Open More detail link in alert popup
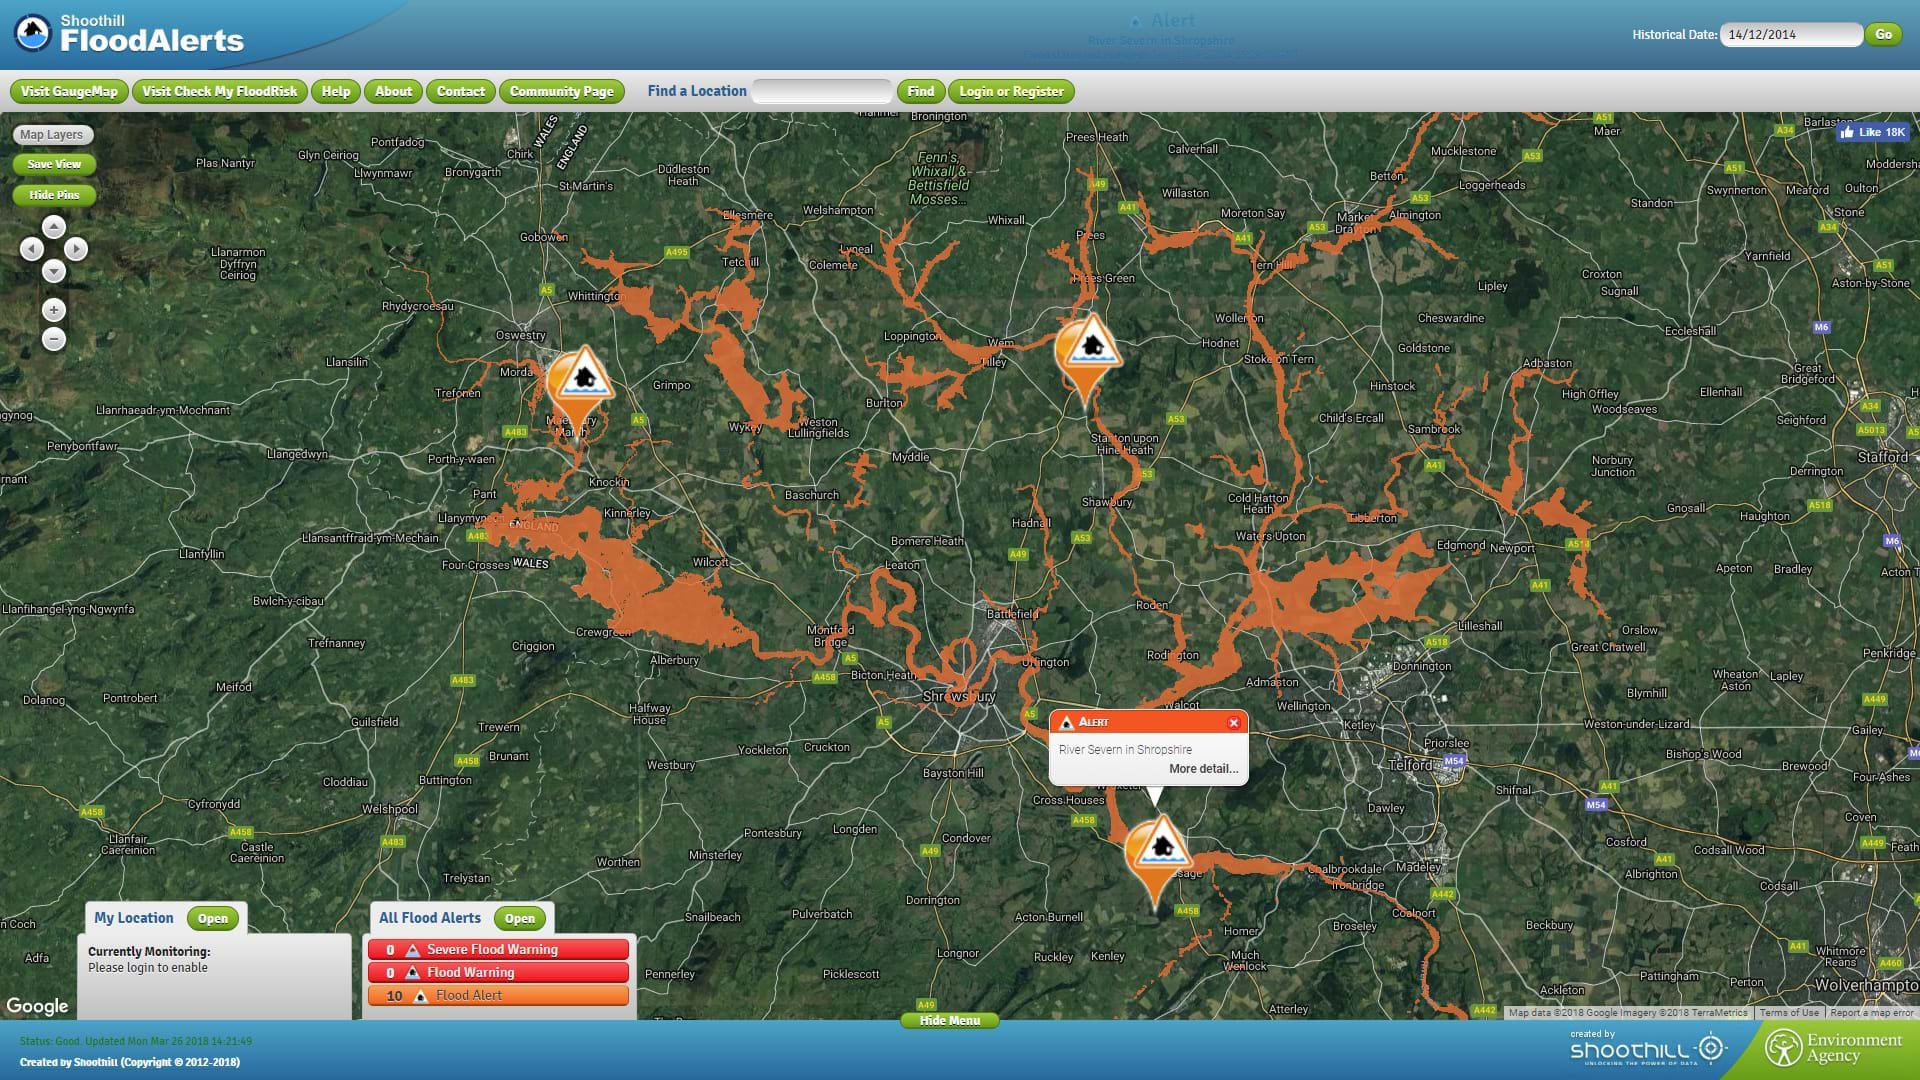Image resolution: width=1920 pixels, height=1080 pixels. coord(1203,769)
